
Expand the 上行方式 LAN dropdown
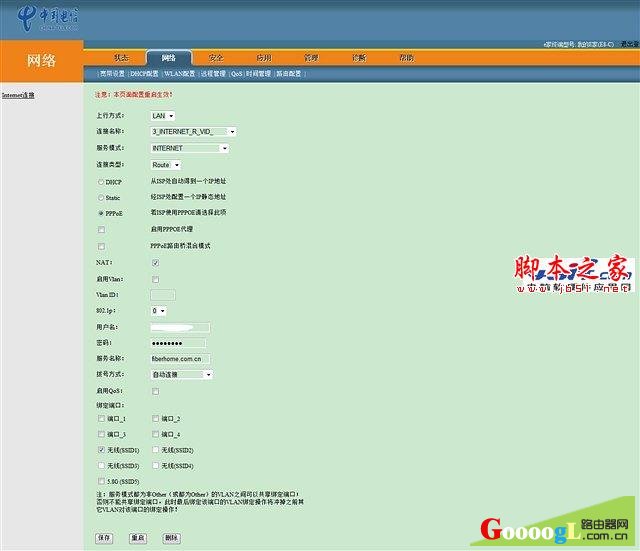pyautogui.click(x=163, y=116)
